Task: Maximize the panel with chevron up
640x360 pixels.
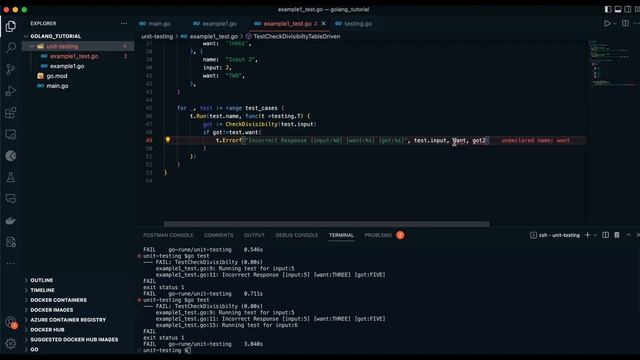Action: 629,235
